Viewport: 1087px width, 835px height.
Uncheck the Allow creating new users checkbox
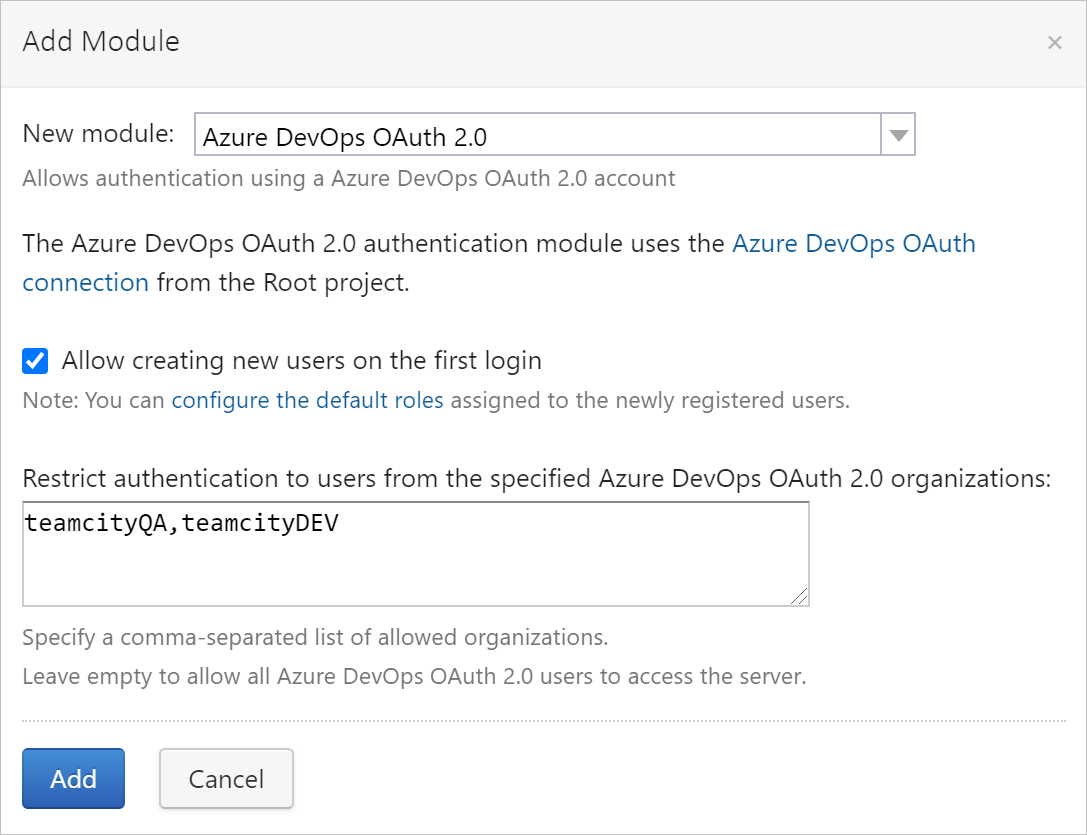34,360
